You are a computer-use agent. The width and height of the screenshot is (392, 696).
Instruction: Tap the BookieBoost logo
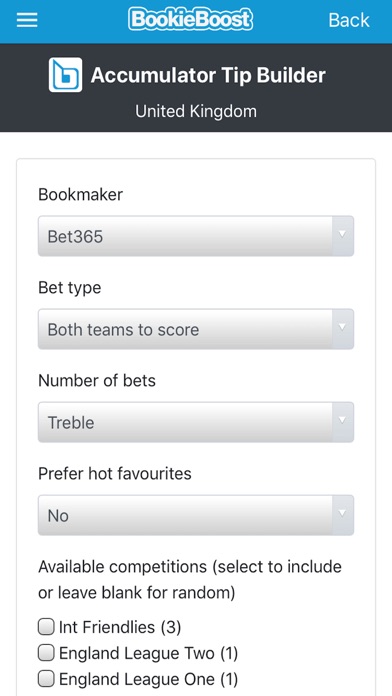pyautogui.click(x=190, y=19)
